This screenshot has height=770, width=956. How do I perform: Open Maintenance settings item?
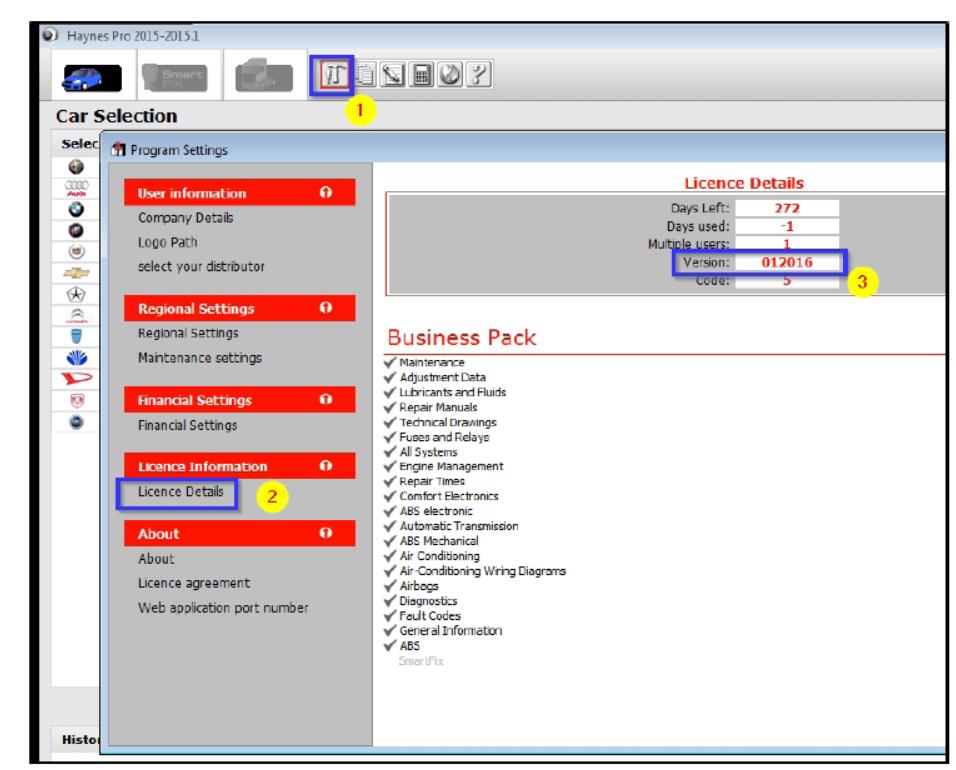[200, 358]
